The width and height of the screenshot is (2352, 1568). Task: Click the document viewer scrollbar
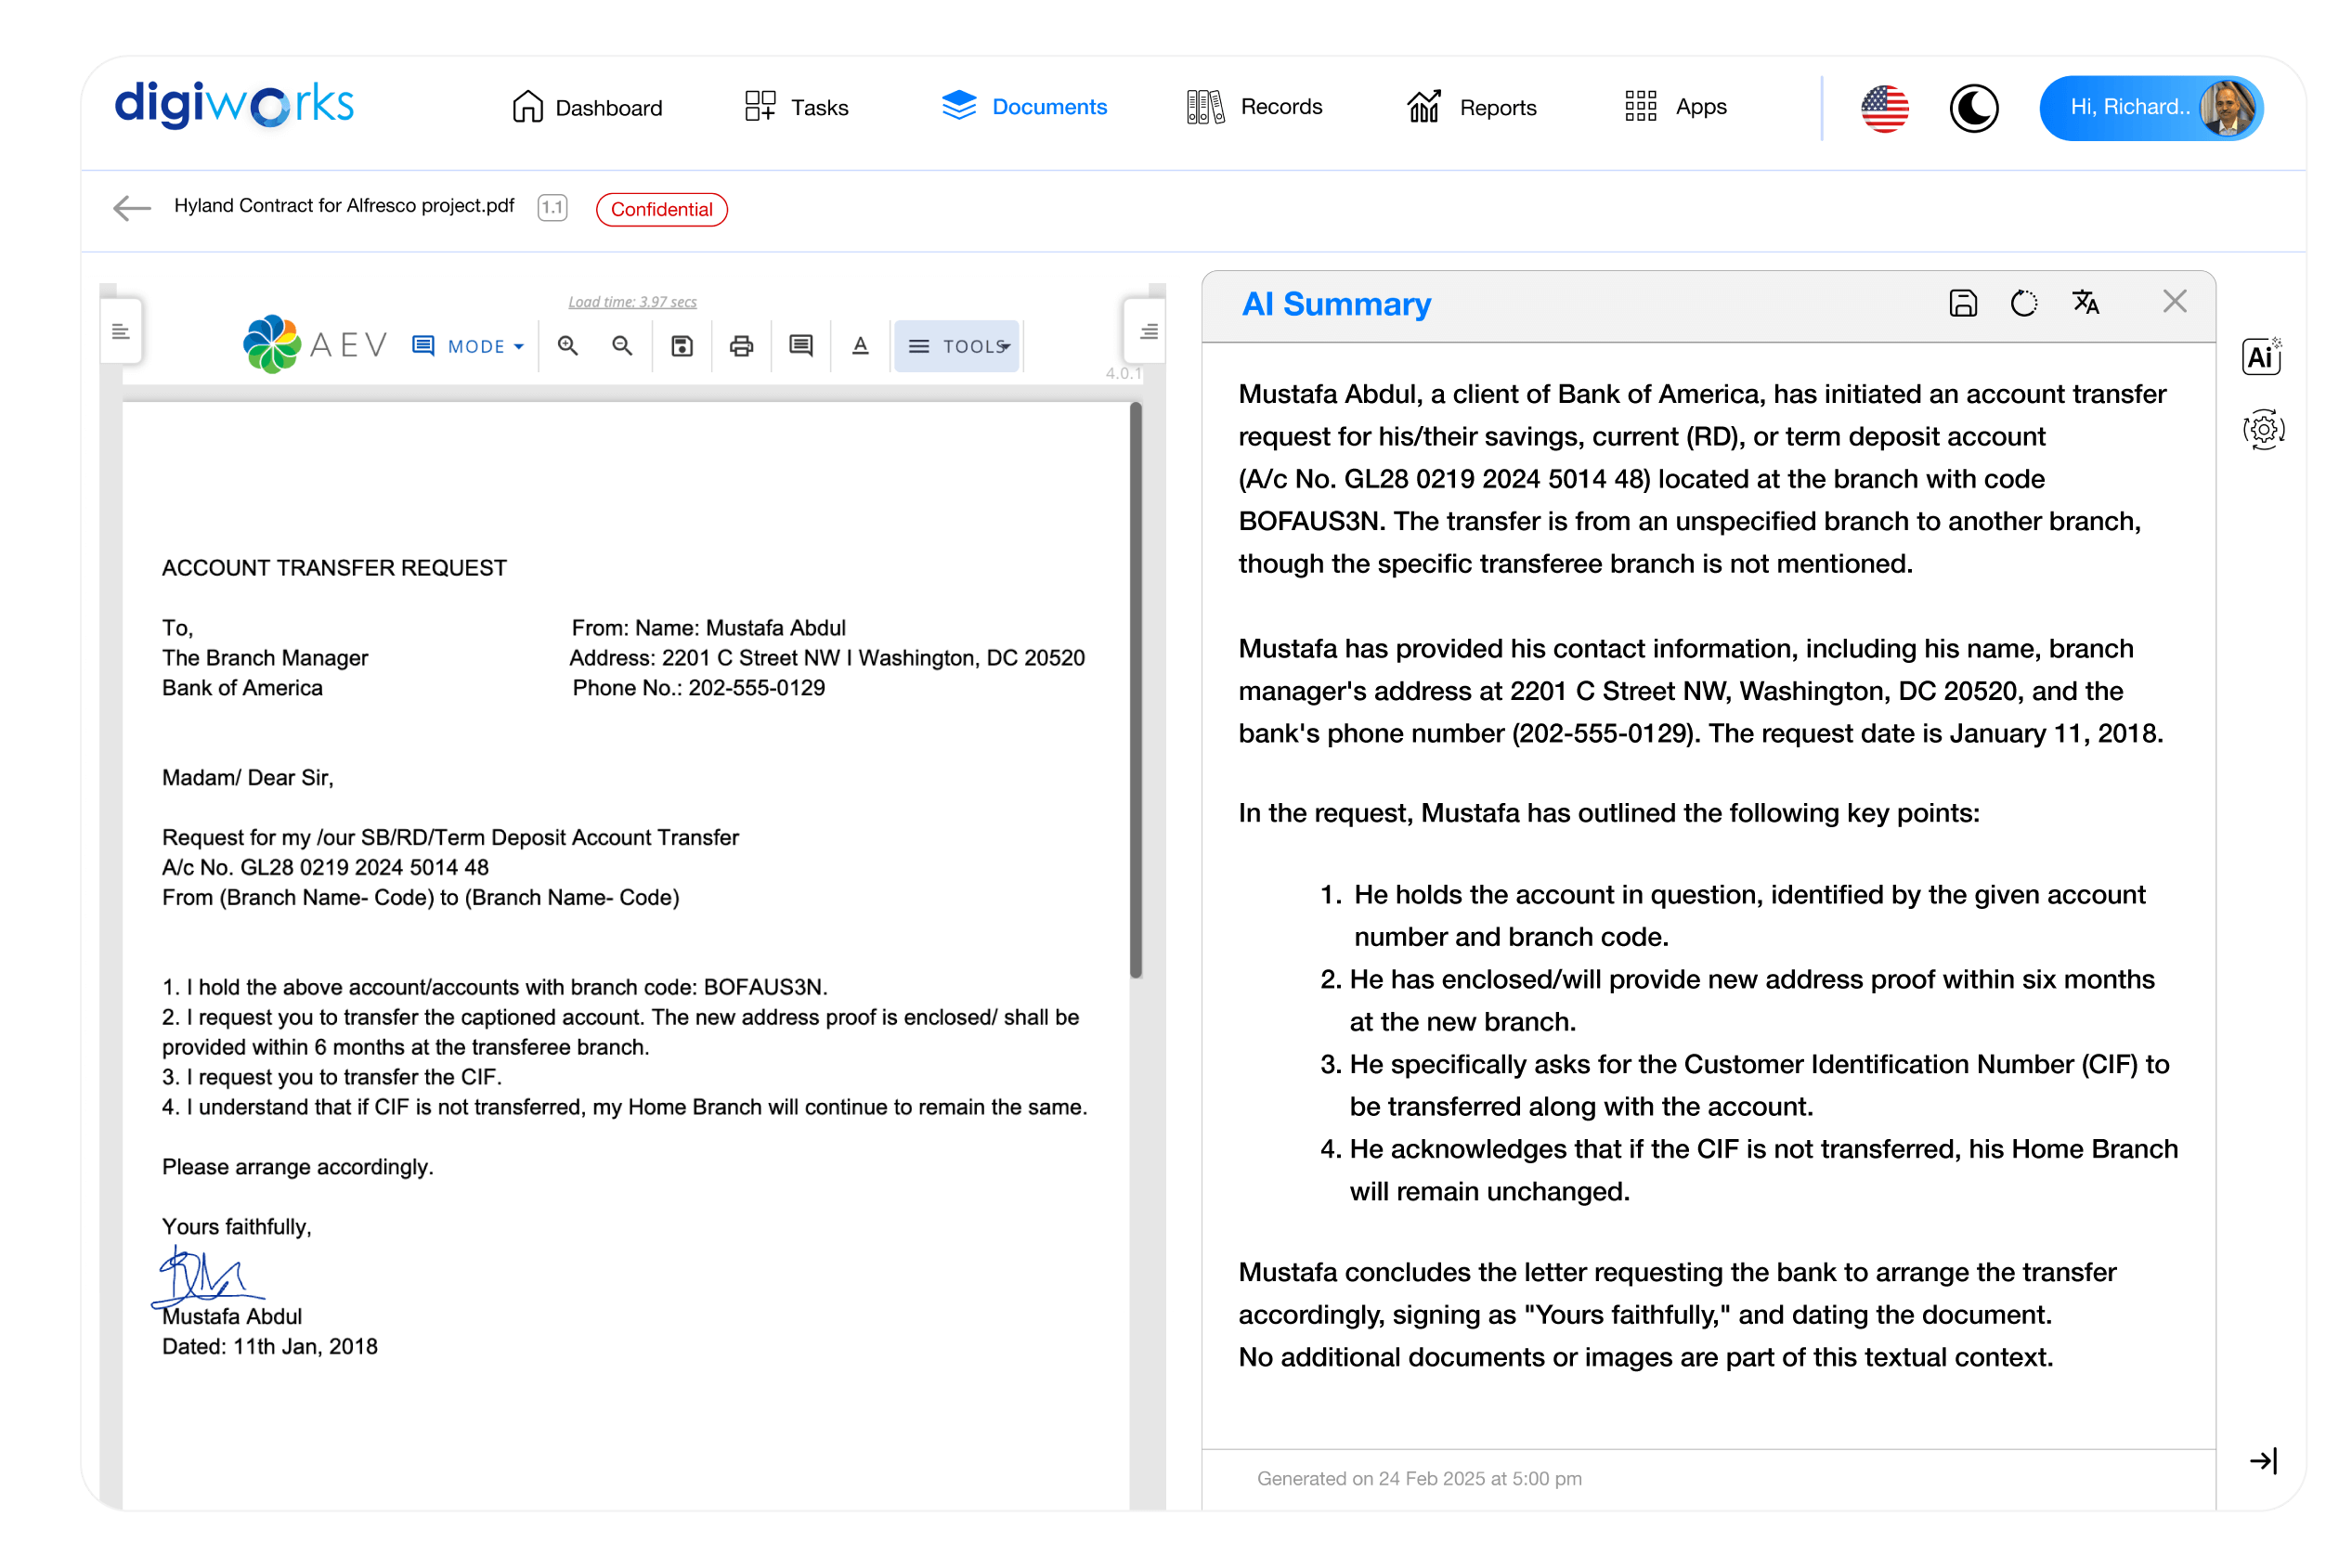(x=1136, y=690)
